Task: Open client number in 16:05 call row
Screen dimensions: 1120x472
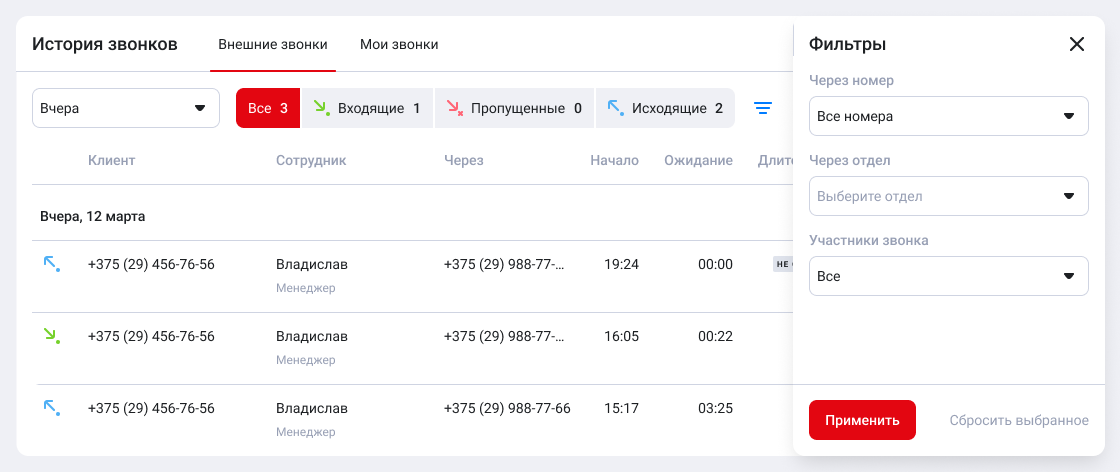Action: point(151,336)
